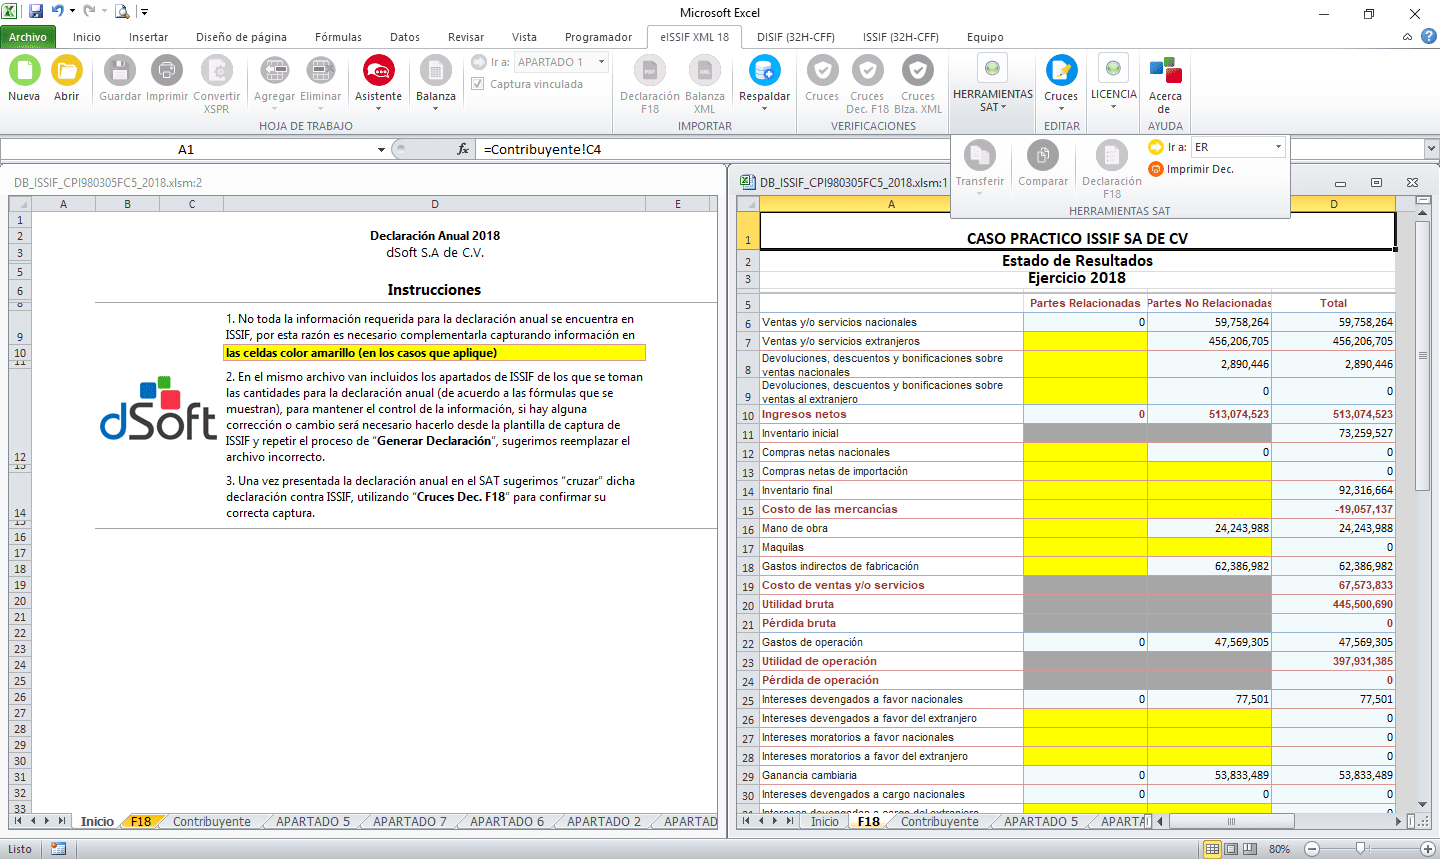Click Imprimir Dec. in the SAT tools
The width and height of the screenshot is (1440, 859).
(x=1200, y=170)
